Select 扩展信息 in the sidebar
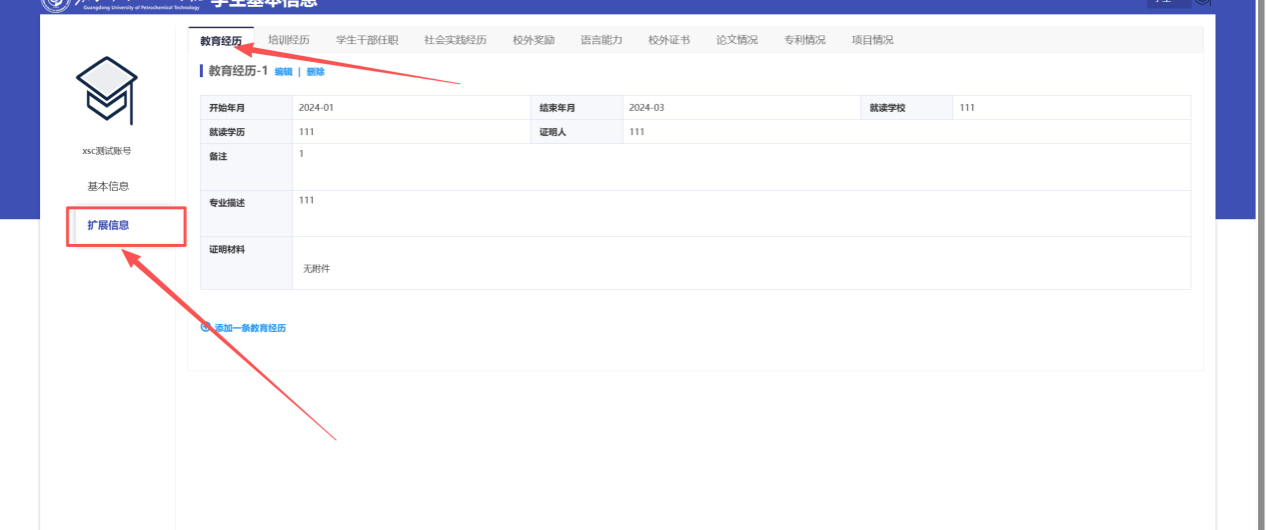 coord(108,225)
